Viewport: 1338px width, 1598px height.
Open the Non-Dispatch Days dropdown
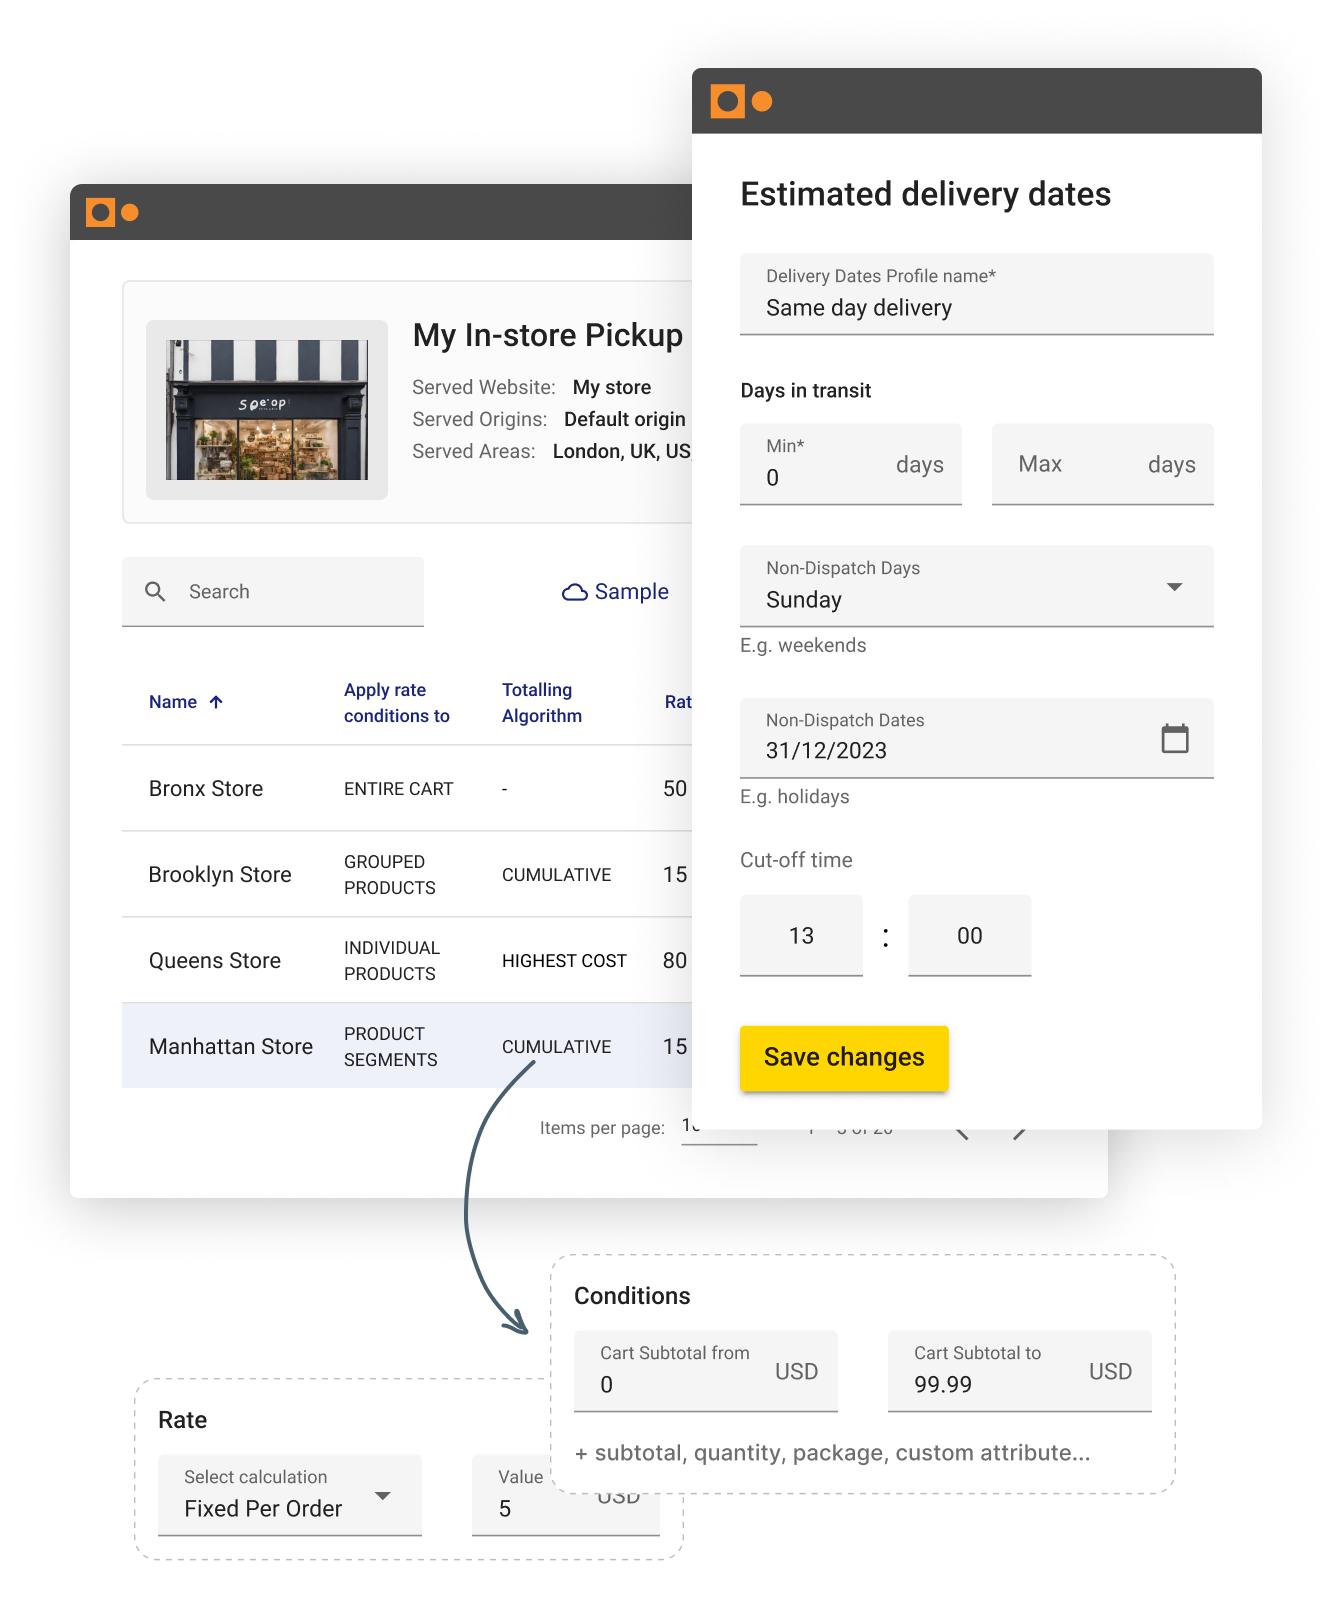(1175, 587)
